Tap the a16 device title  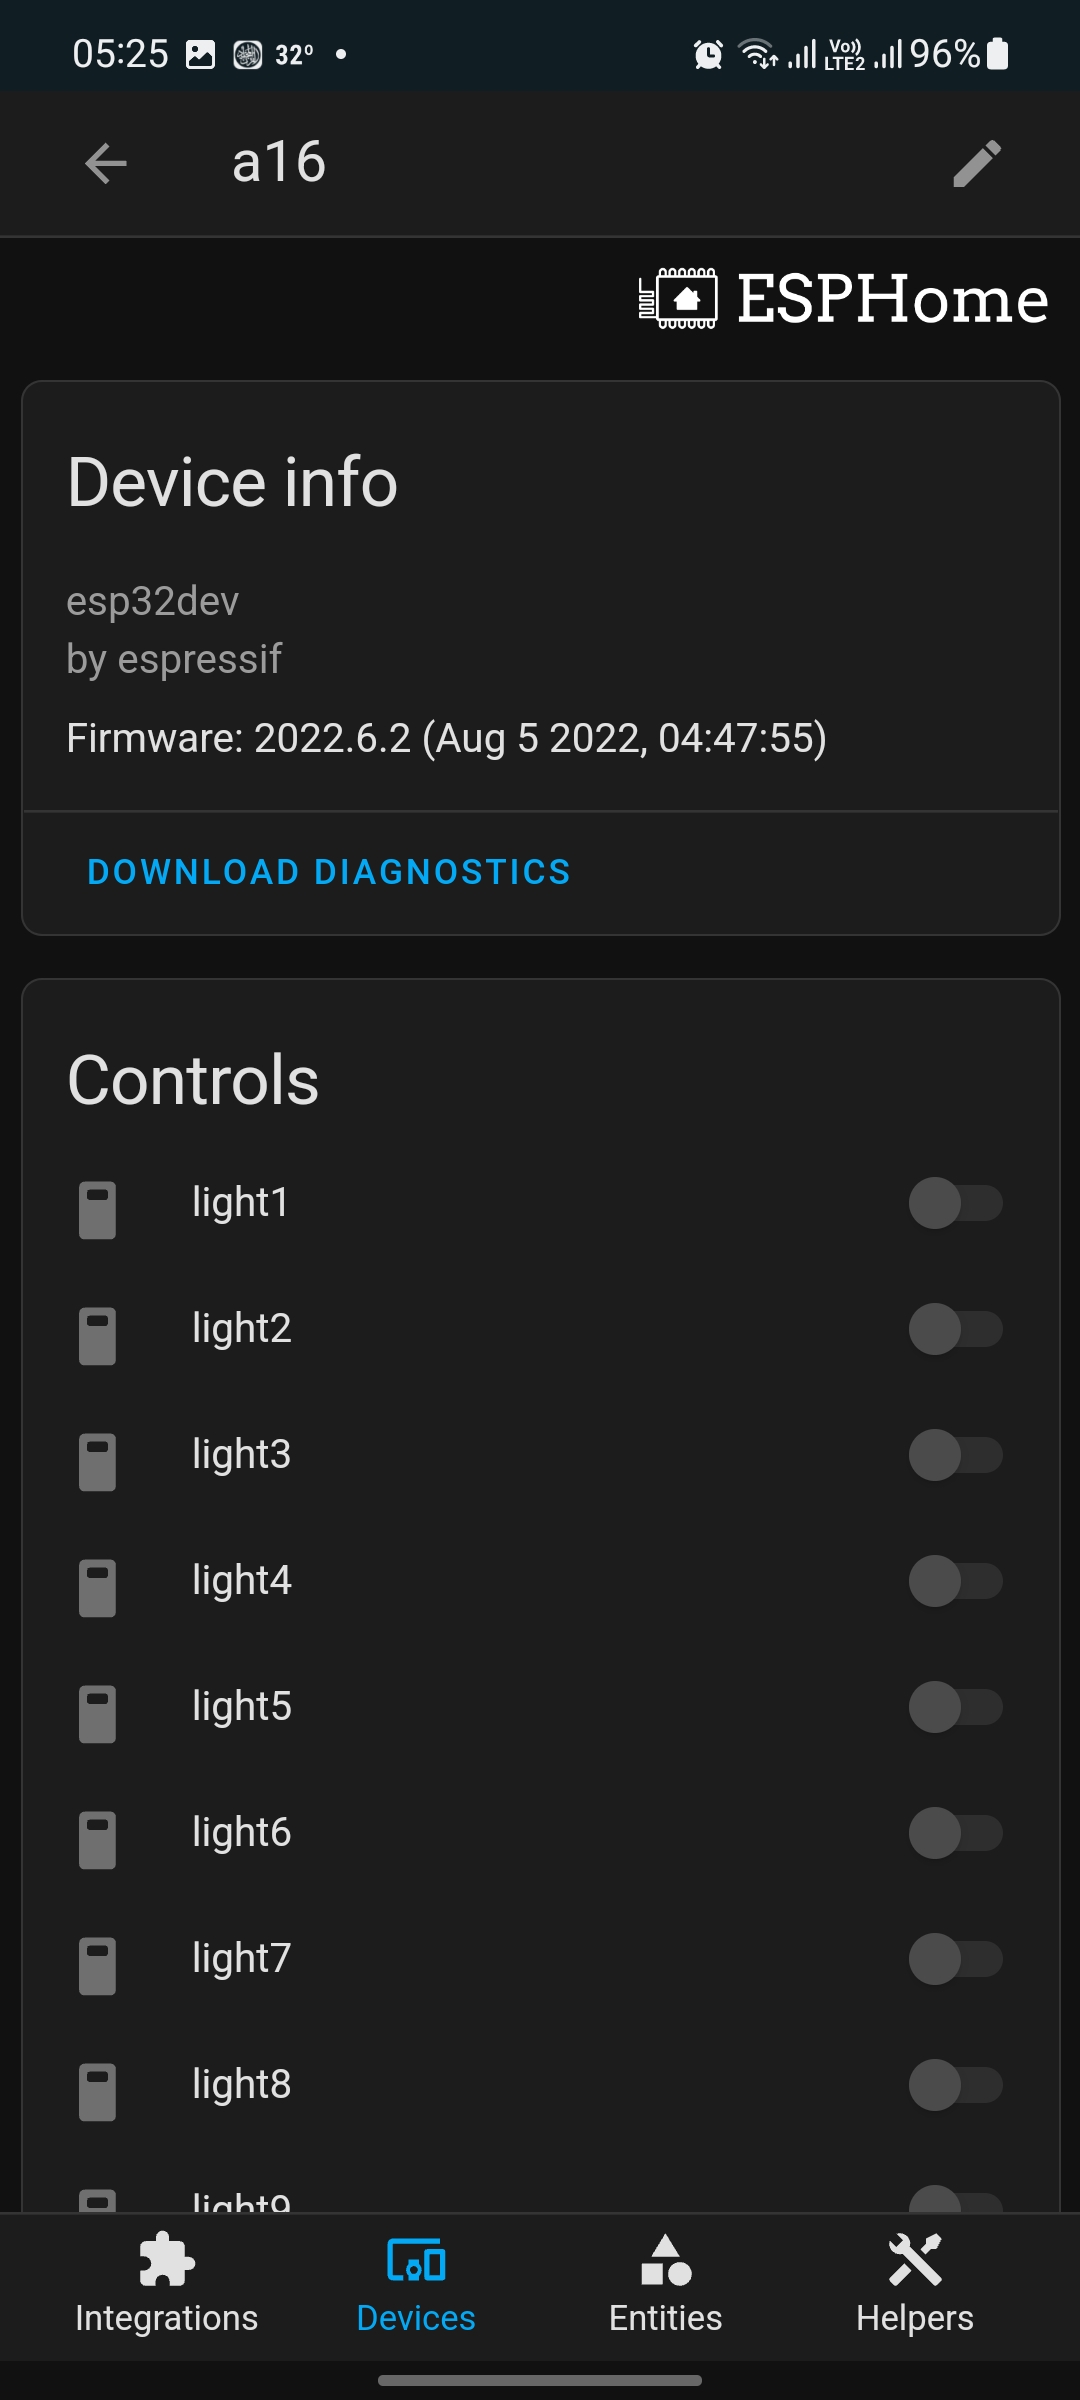(x=279, y=162)
